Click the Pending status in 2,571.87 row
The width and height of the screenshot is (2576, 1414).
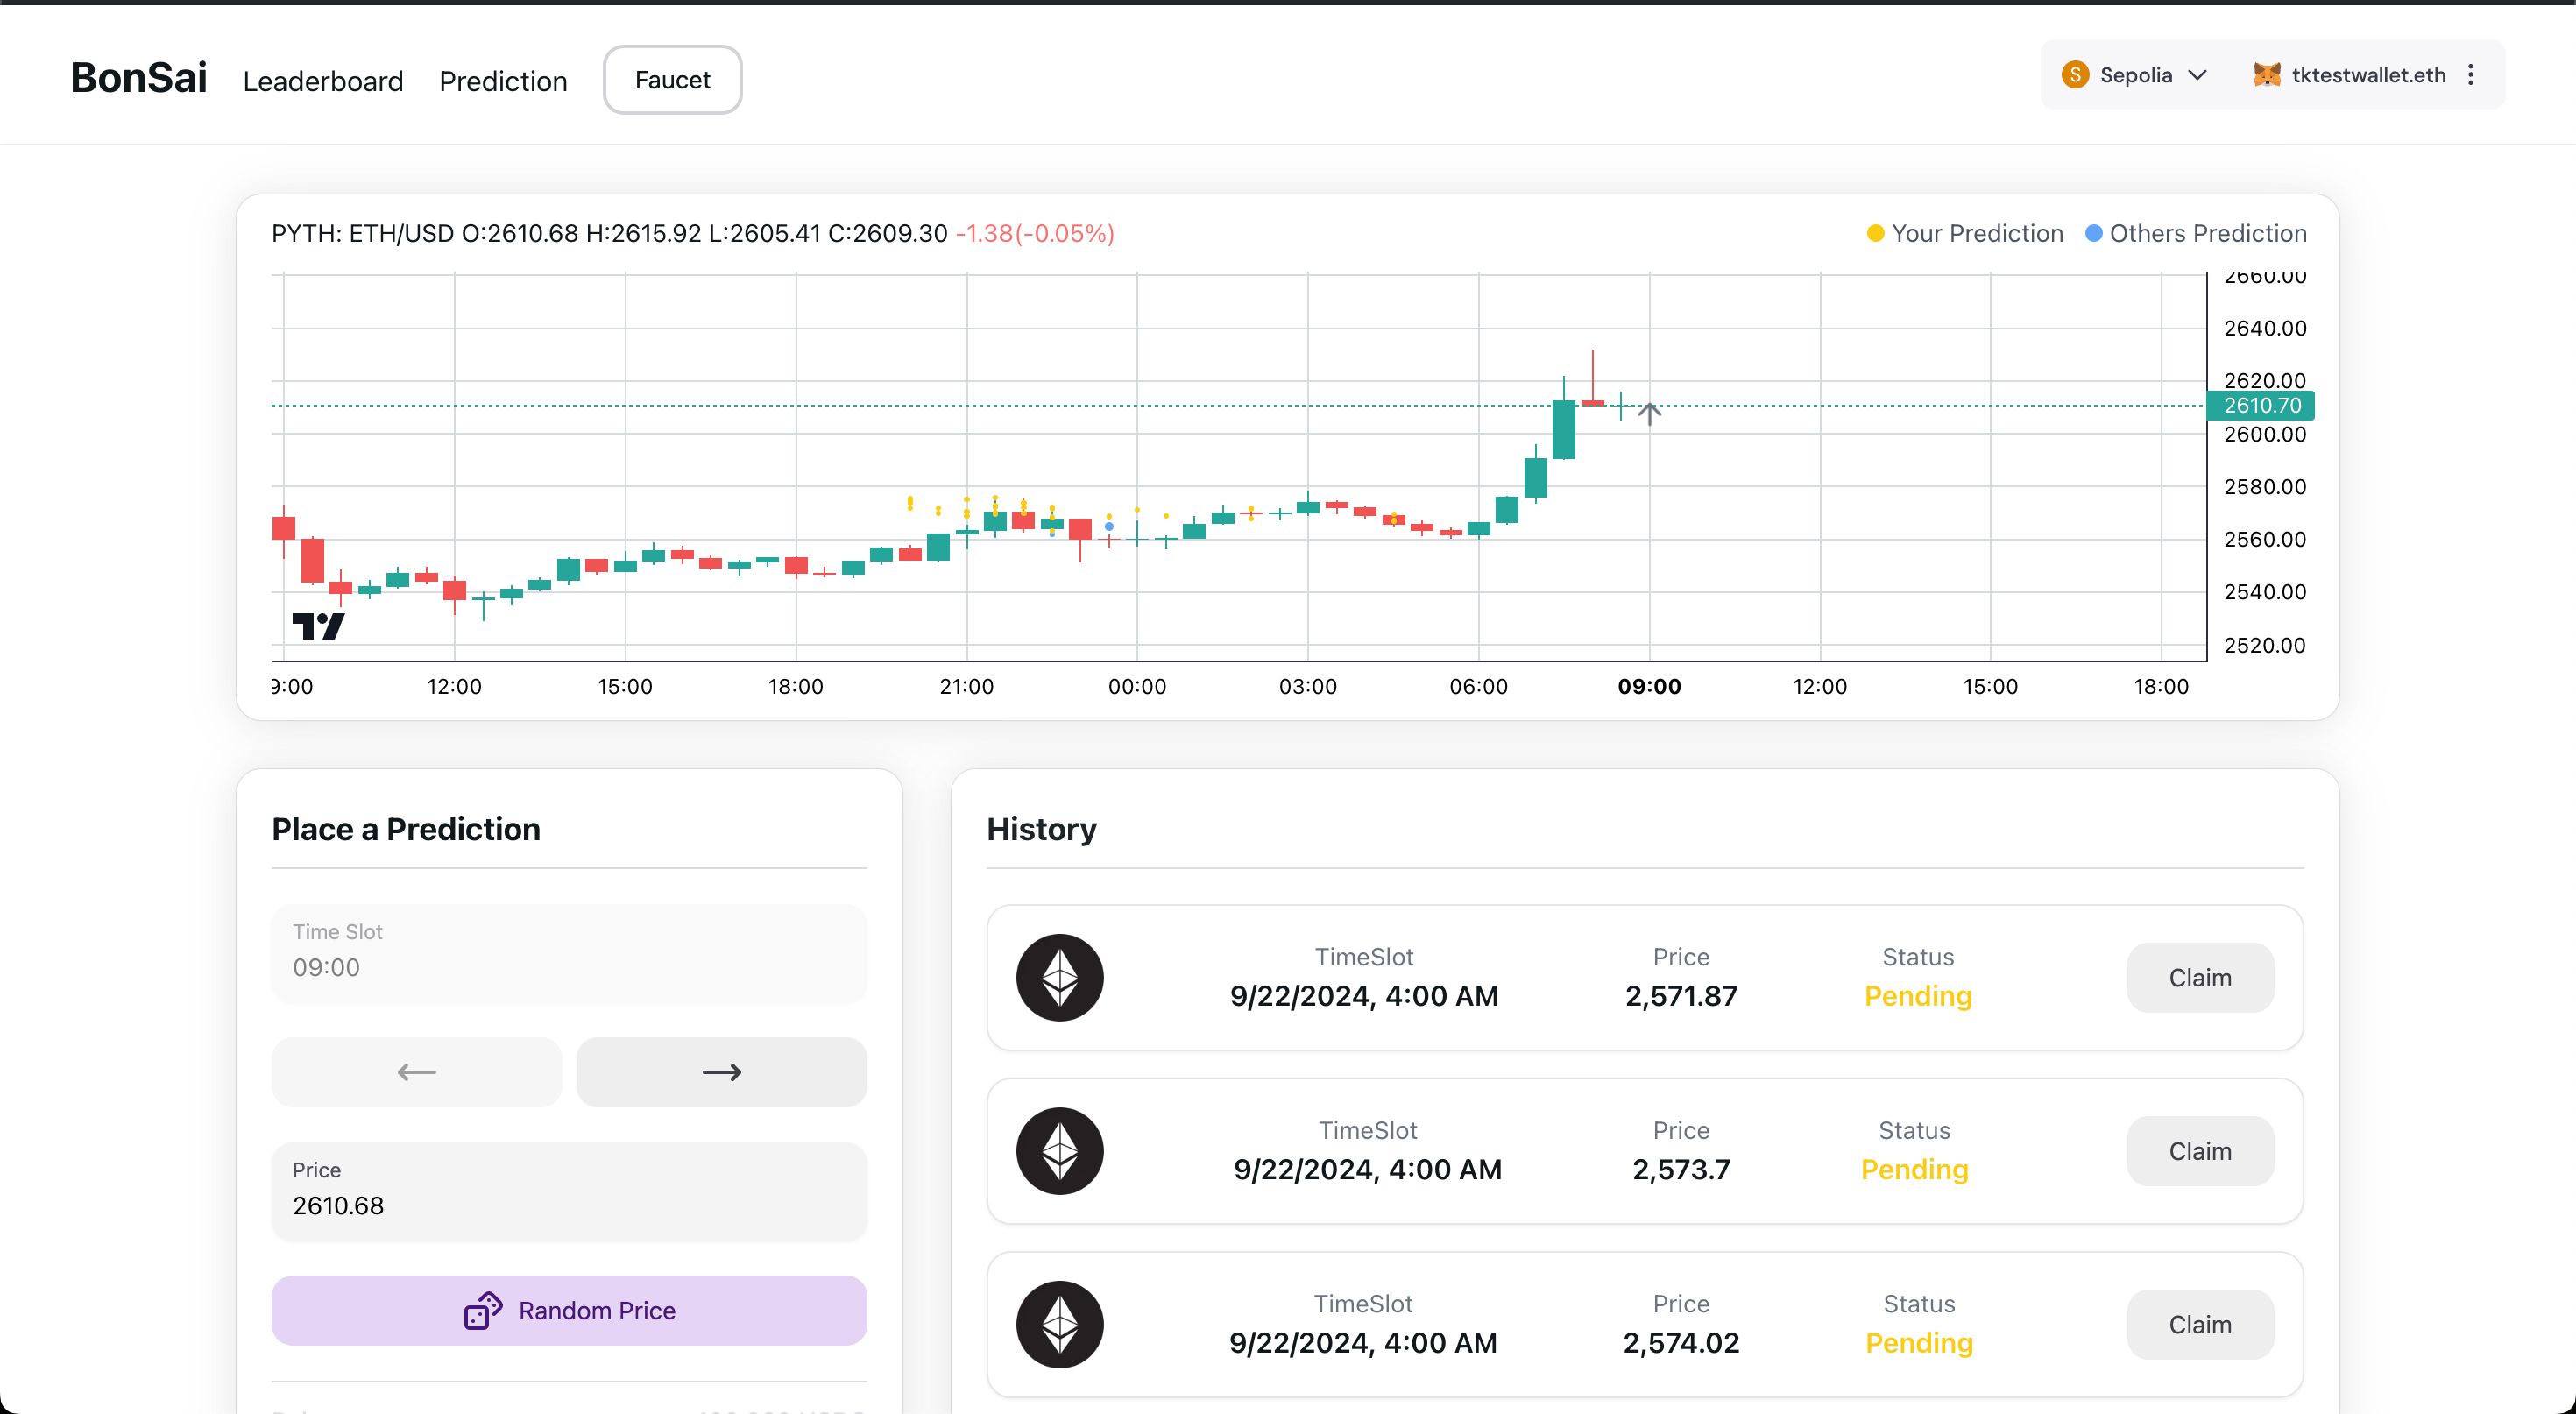(x=1918, y=996)
